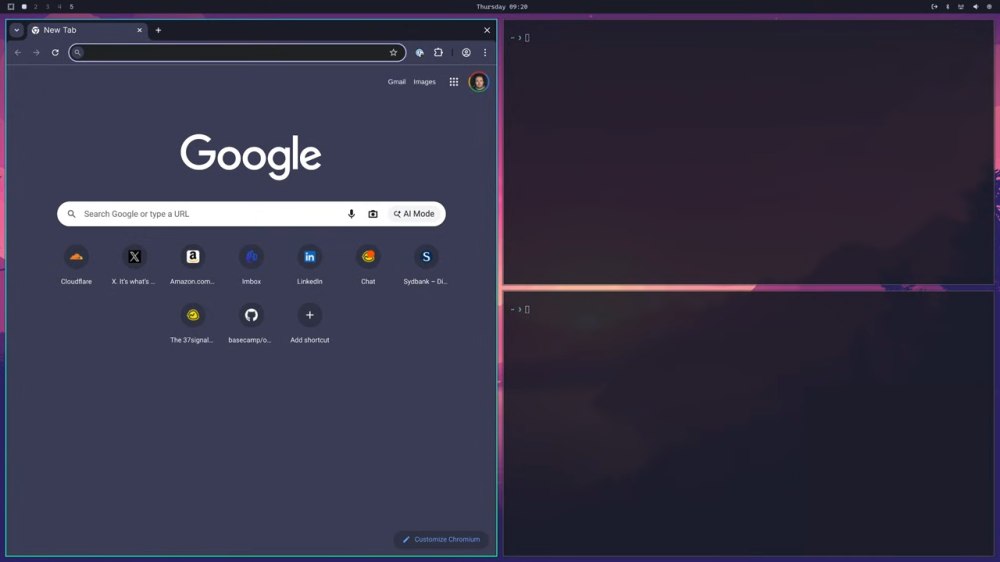Viewport: 1000px width, 562px height.
Task: Open the Google apps grid
Action: pyautogui.click(x=453, y=82)
